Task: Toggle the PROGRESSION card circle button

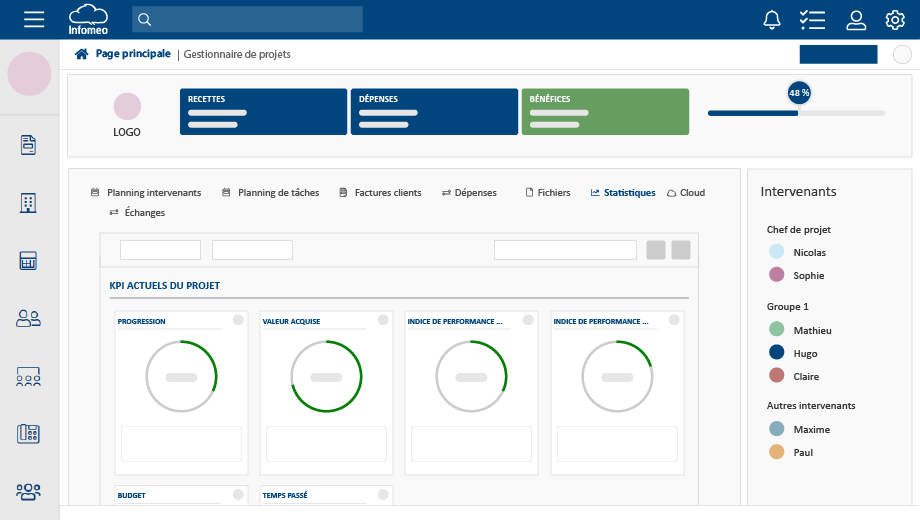Action: click(238, 320)
